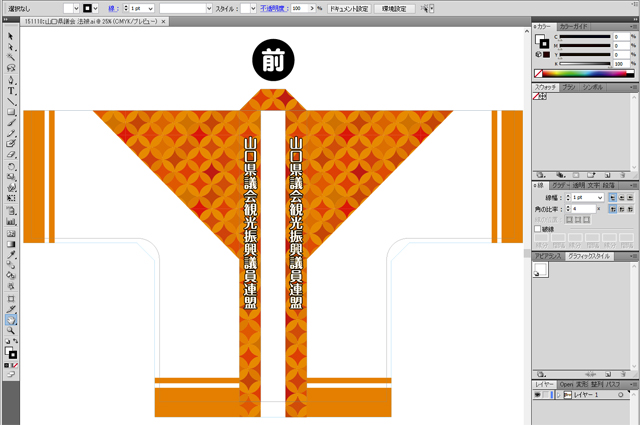Screen dimensions: 640x425
Task: Select bevel join in stroke panel
Action: pos(630,209)
